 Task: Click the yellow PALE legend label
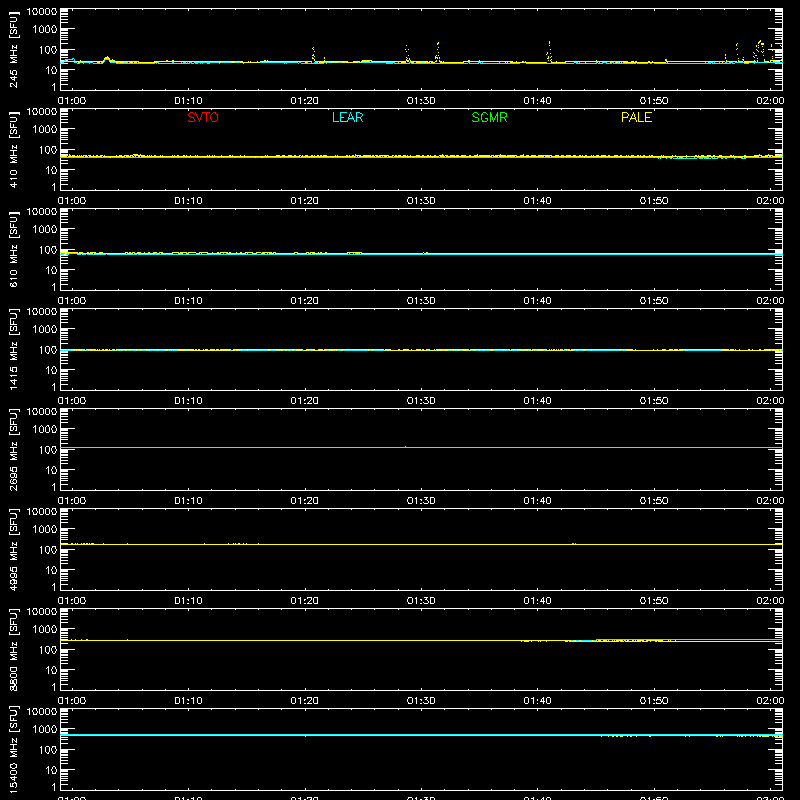point(636,117)
